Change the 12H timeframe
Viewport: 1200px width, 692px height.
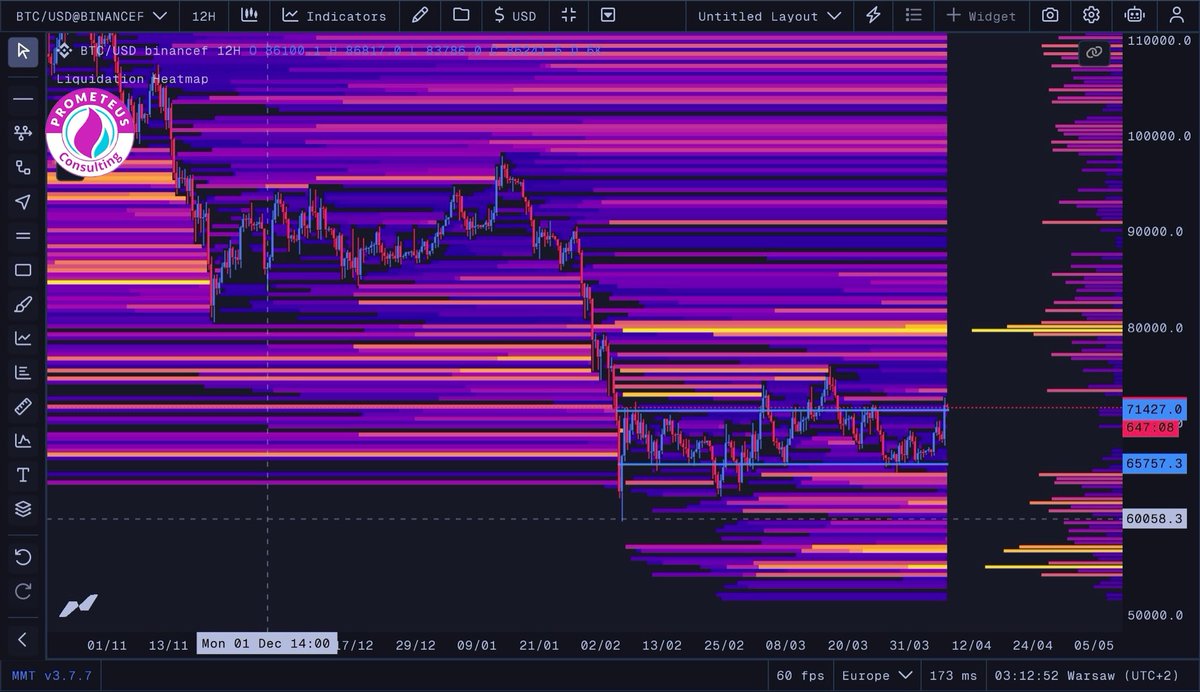click(x=204, y=16)
